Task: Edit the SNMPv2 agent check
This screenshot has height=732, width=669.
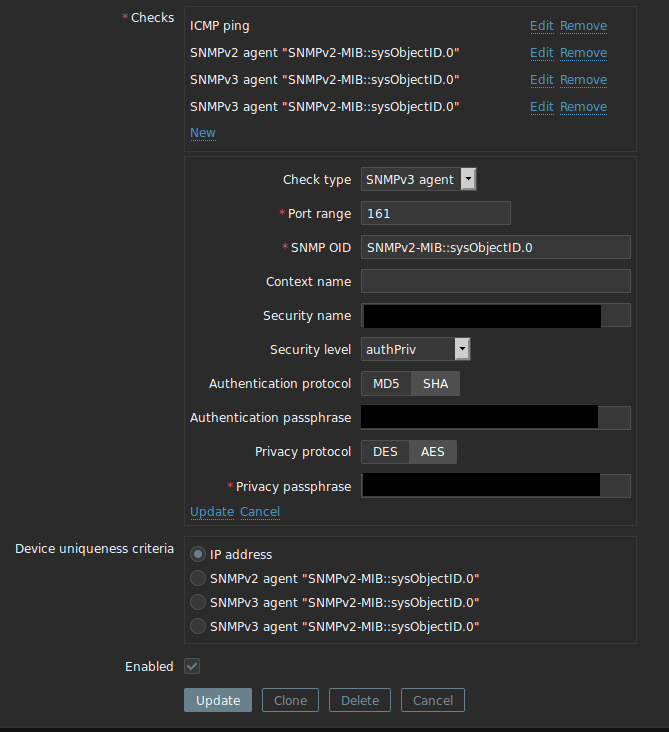Action: point(541,53)
